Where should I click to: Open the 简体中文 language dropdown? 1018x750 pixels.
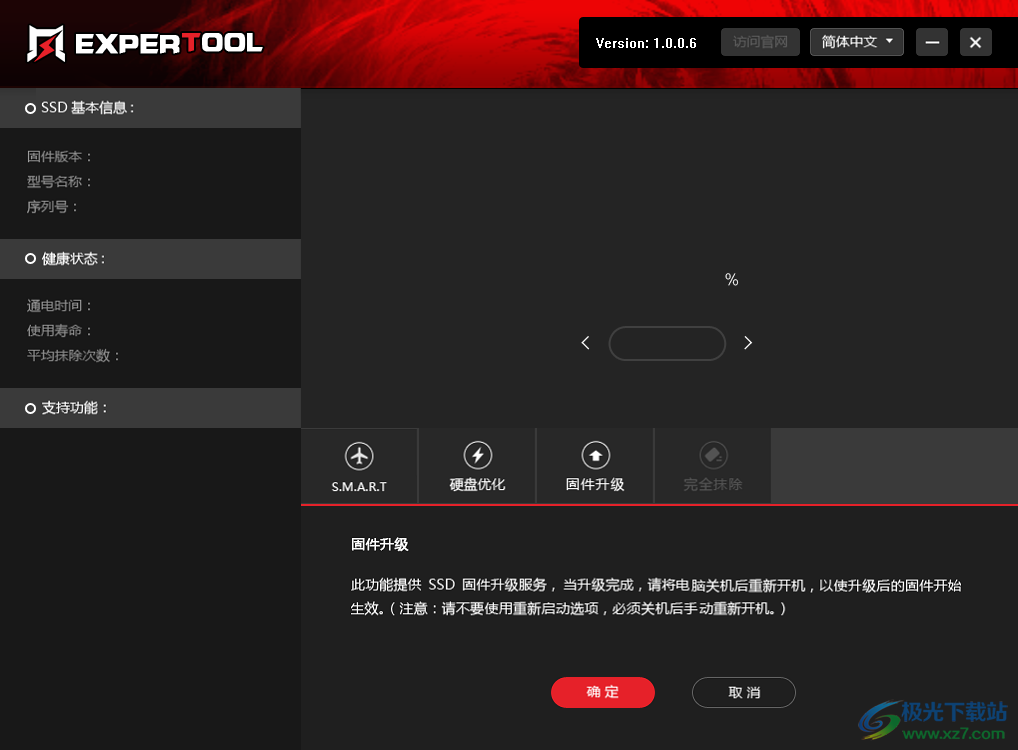coord(857,42)
